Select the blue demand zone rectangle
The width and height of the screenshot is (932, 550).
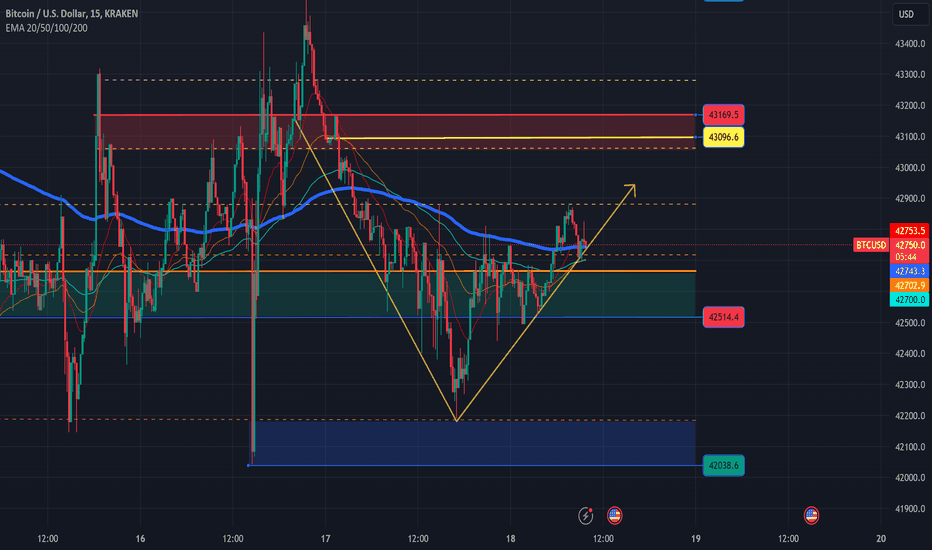[474, 443]
